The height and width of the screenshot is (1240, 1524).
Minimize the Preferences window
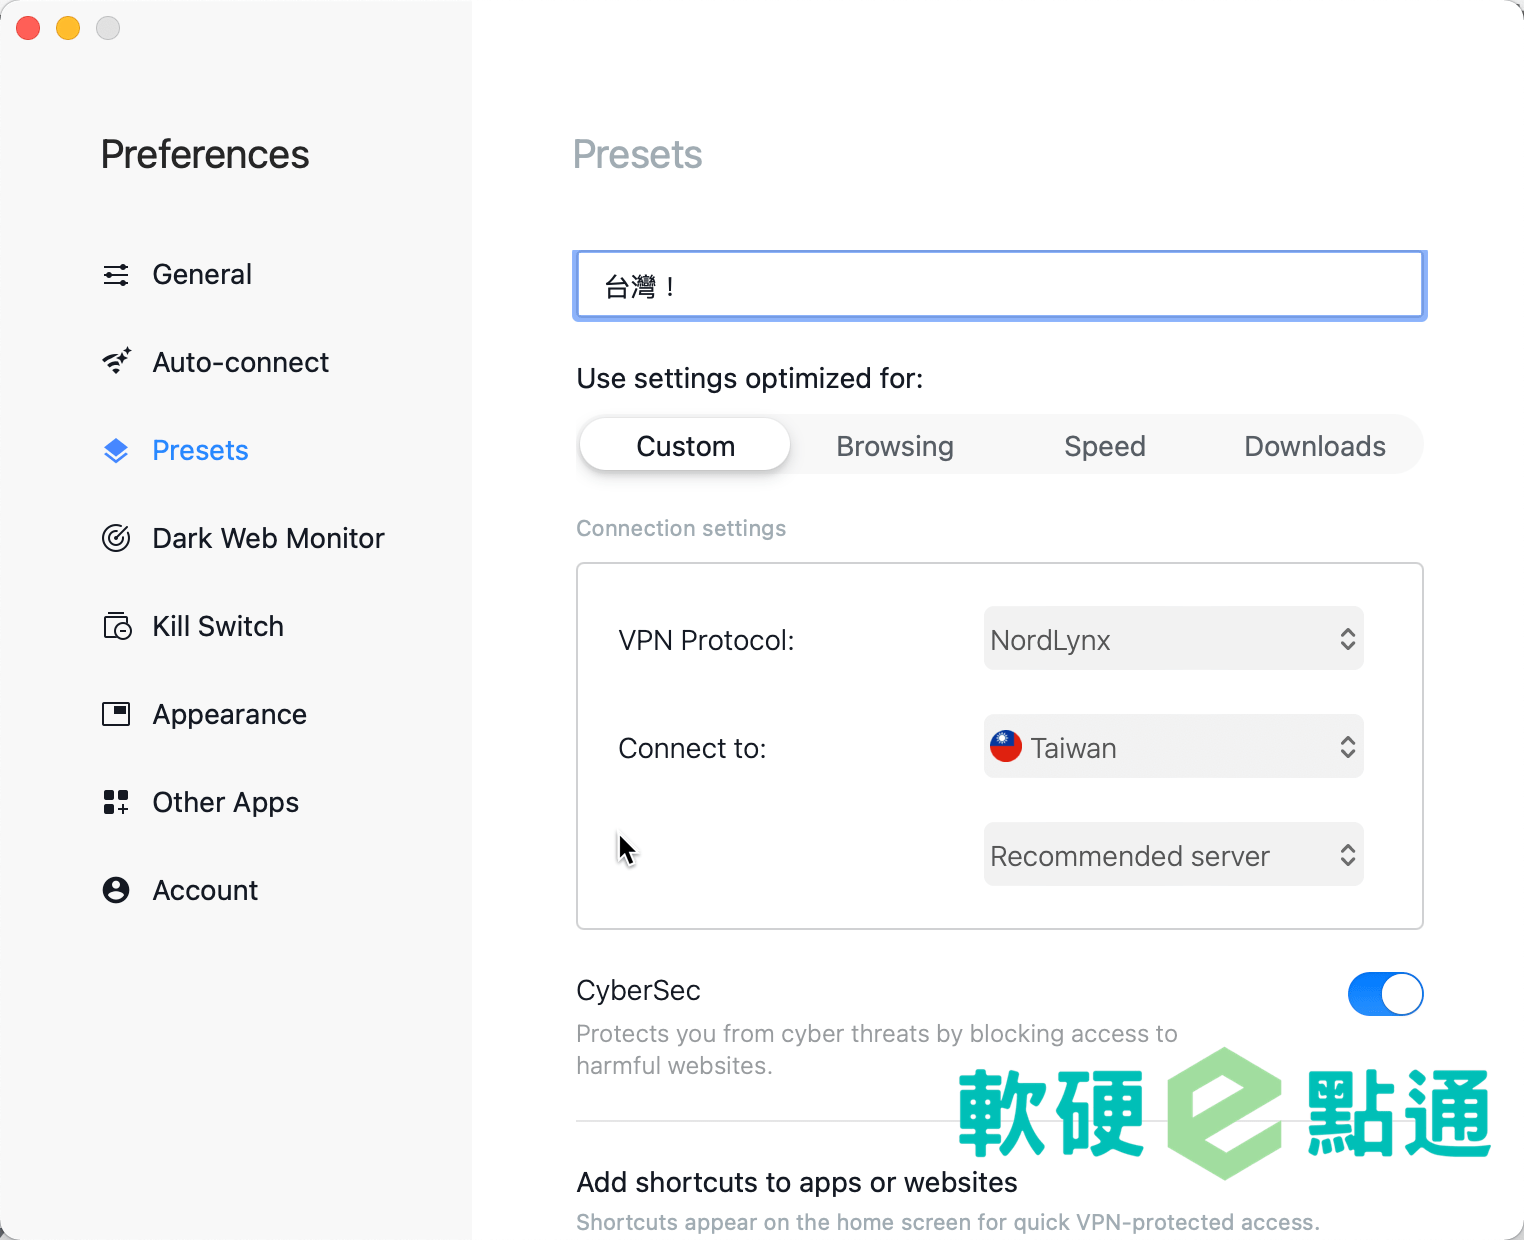point(68,28)
